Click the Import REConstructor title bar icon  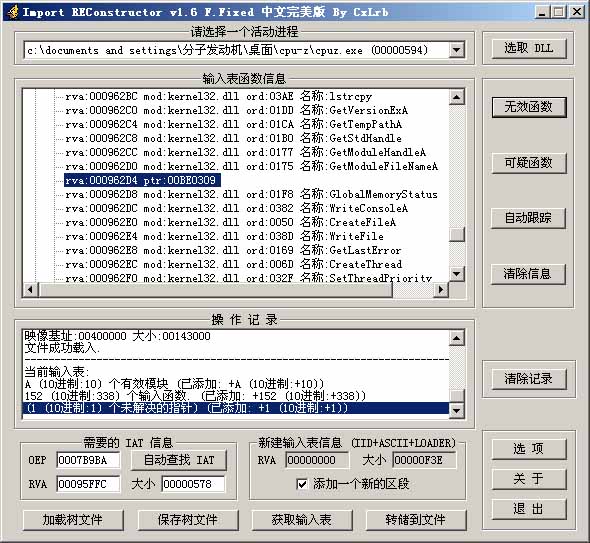13,12
